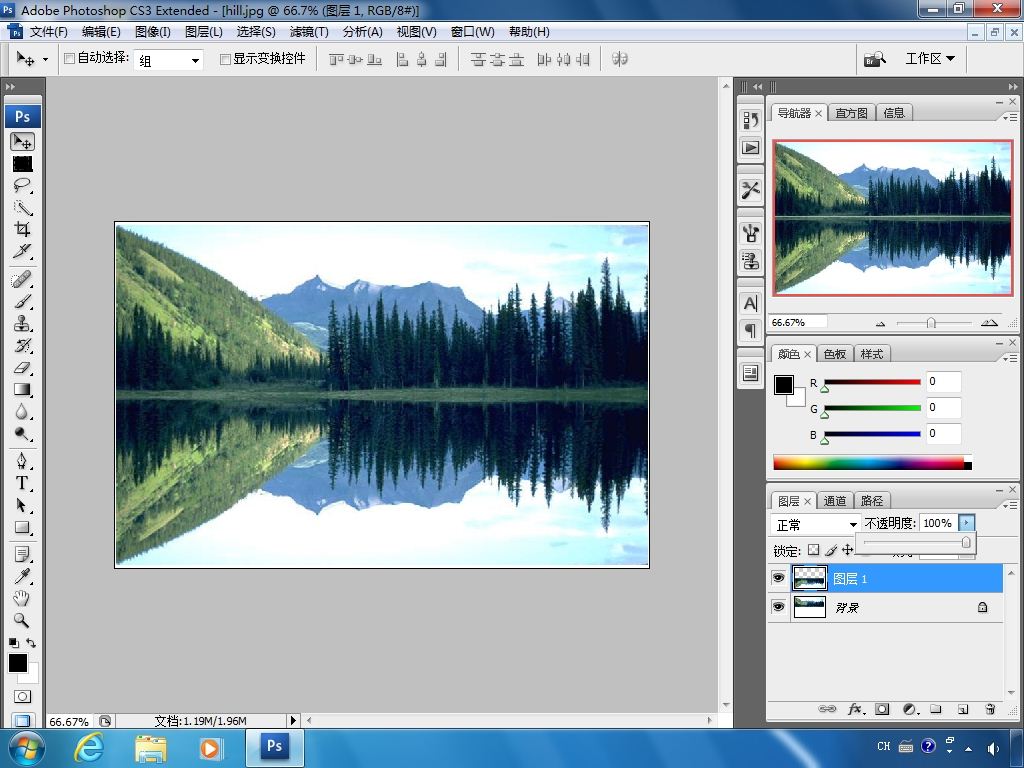The height and width of the screenshot is (768, 1024).
Task: Open the Go to Bridge icon
Action: (x=875, y=59)
